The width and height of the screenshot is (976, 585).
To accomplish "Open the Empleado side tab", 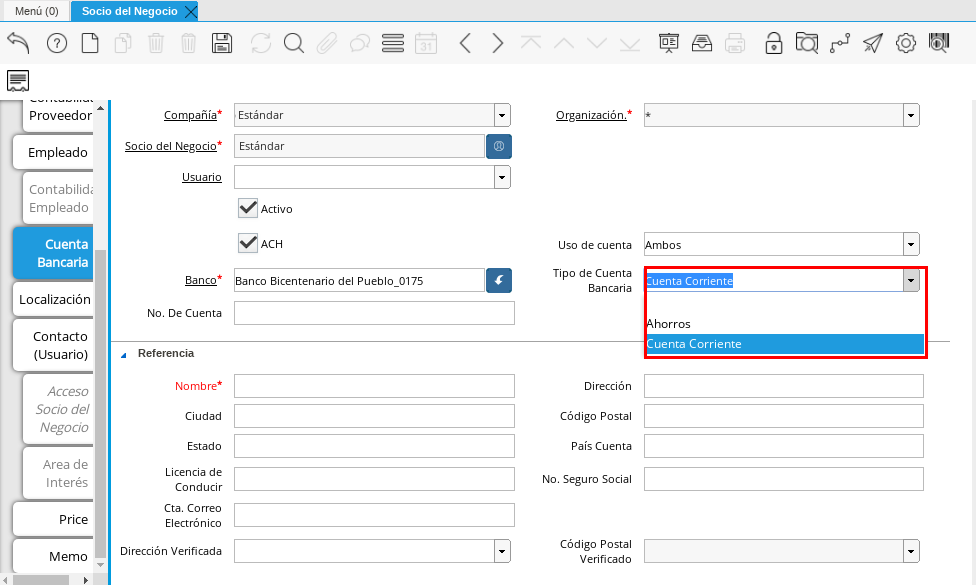I will [x=57, y=152].
